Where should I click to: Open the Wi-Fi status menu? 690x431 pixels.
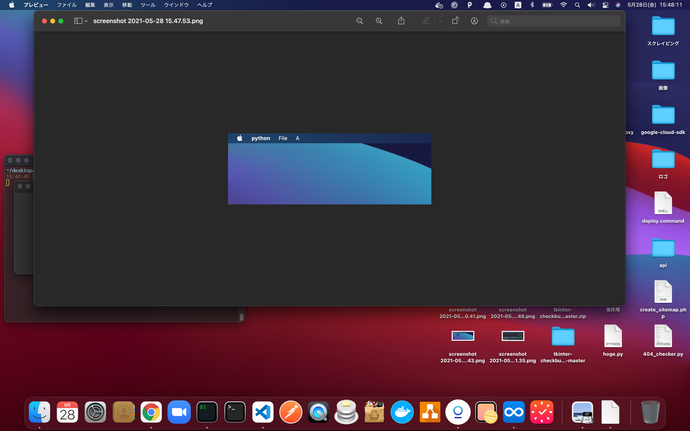point(563,5)
